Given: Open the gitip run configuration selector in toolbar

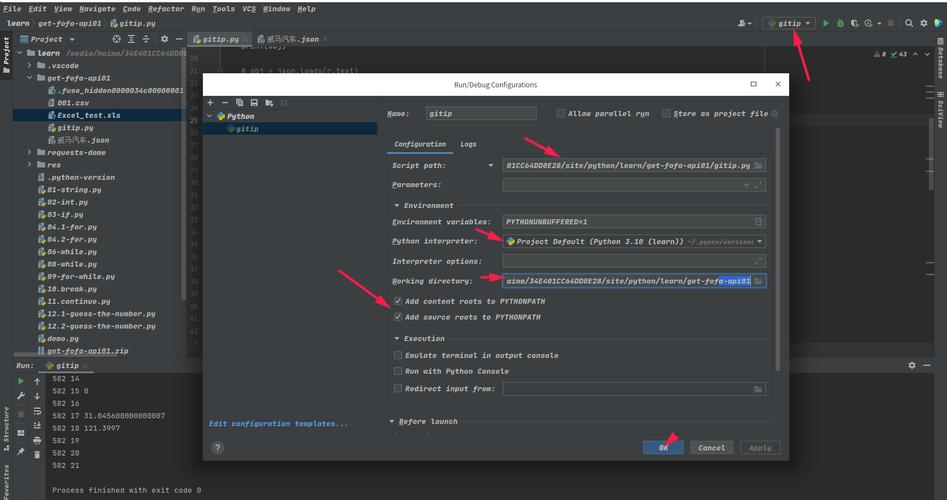Looking at the screenshot, I should pos(789,23).
